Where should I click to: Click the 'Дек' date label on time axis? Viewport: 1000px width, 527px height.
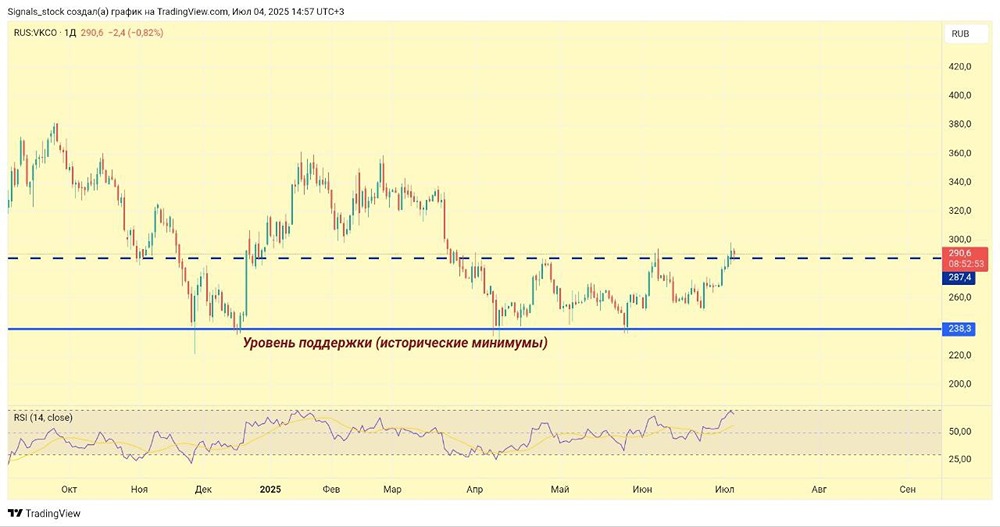(x=203, y=489)
